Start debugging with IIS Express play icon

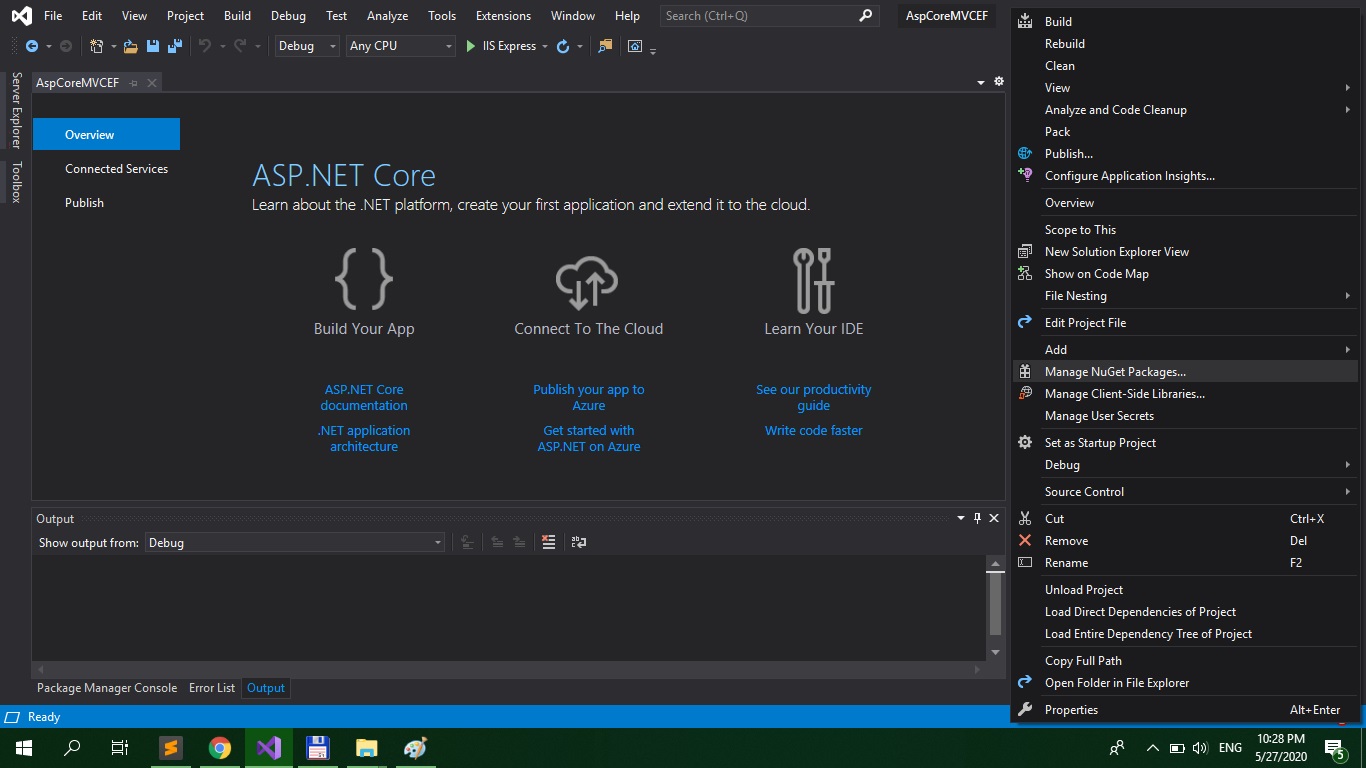tap(471, 46)
